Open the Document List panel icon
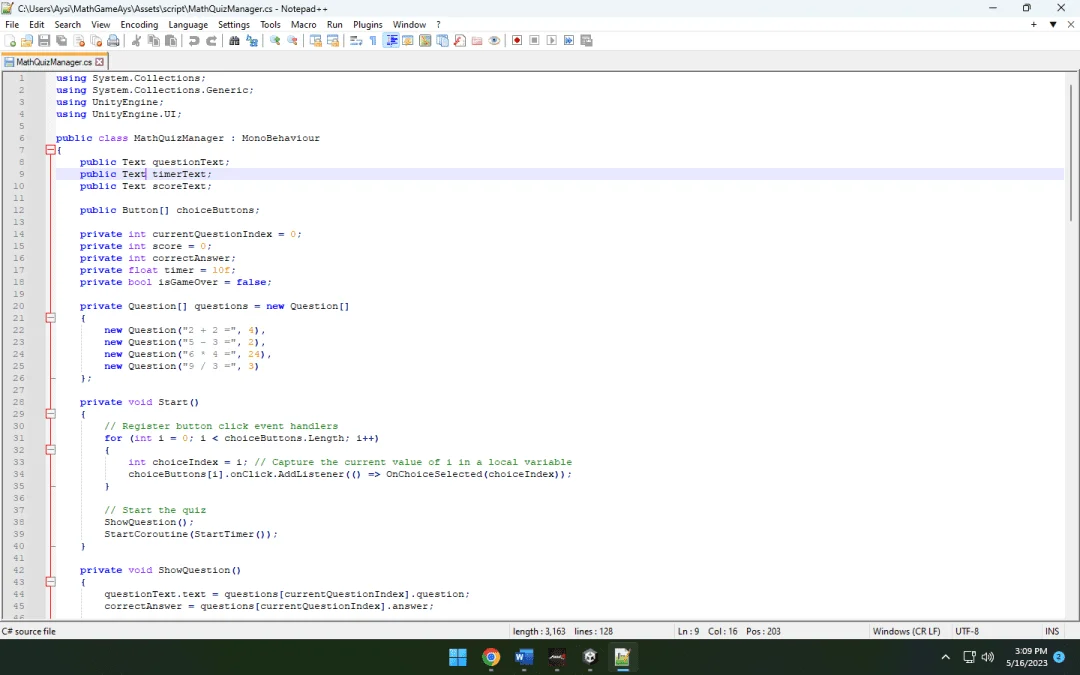Viewport: 1080px width, 675px height. [x=442, y=41]
